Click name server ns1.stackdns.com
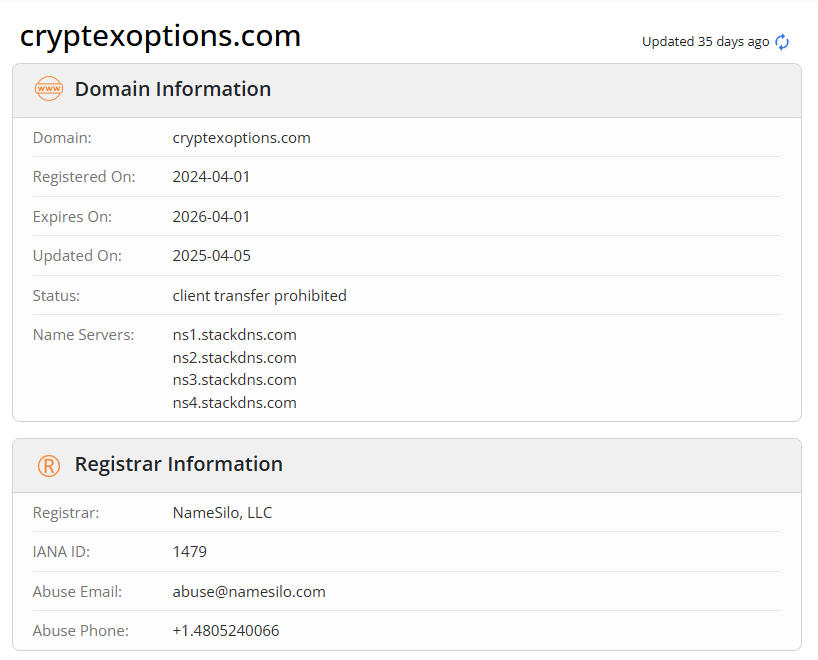 tap(234, 335)
